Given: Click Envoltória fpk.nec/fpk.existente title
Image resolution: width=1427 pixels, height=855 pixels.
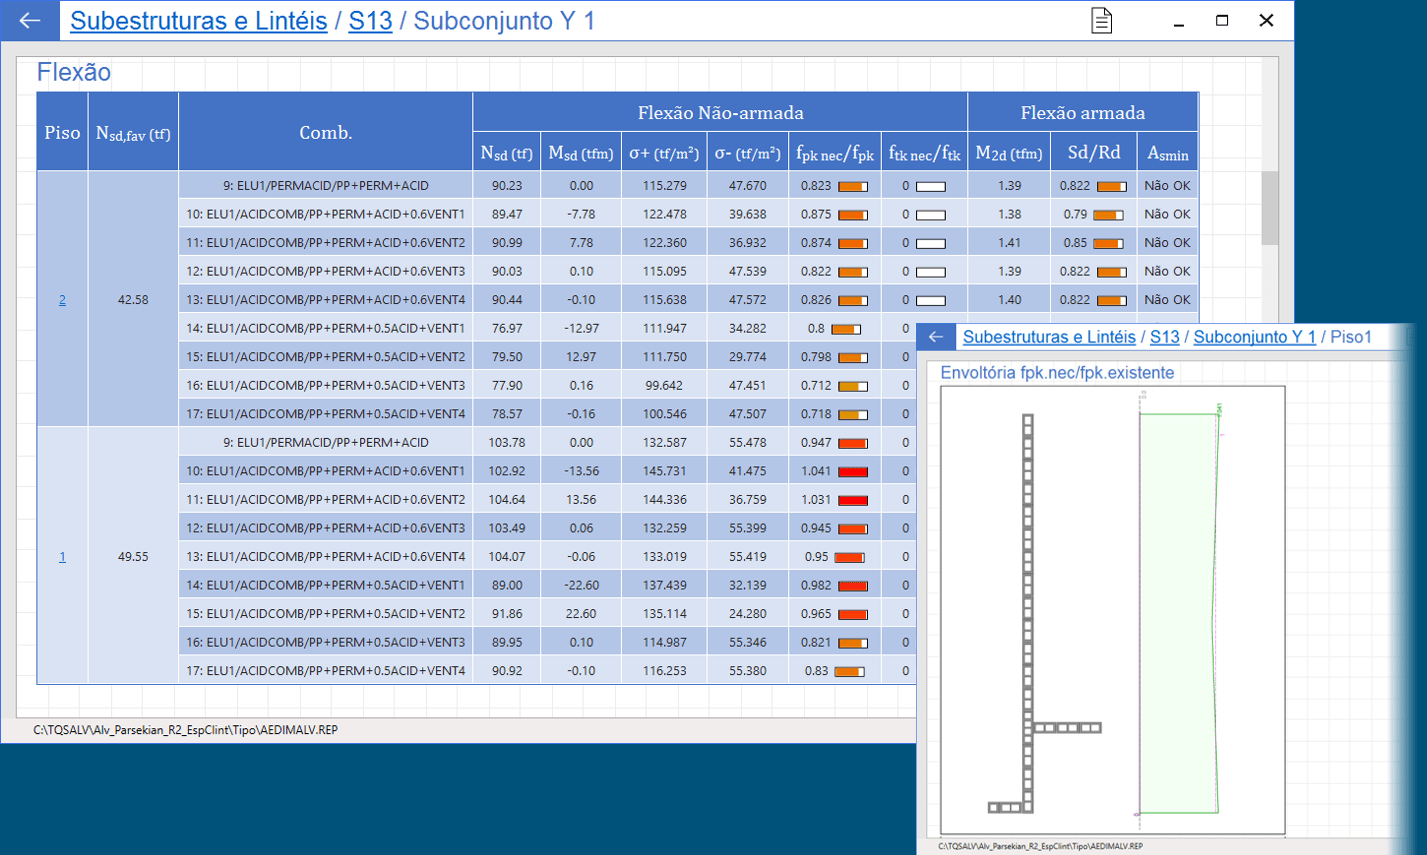Looking at the screenshot, I should click(x=1057, y=372).
